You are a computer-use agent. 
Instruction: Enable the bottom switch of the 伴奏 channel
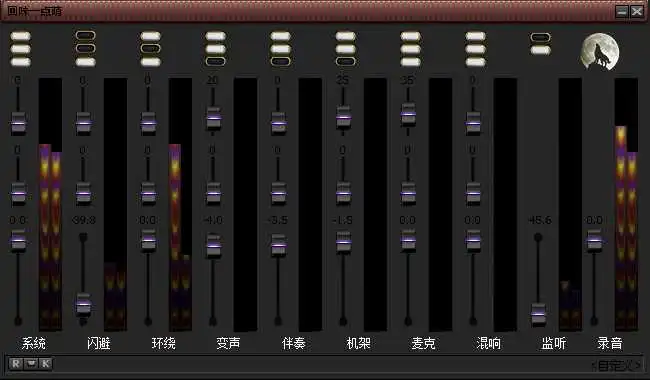click(x=281, y=61)
